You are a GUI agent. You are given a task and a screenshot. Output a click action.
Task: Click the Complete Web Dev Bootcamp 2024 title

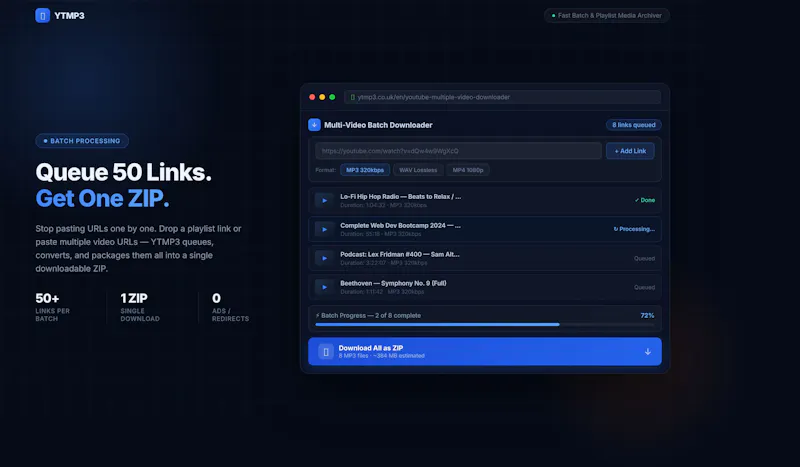[401, 226]
